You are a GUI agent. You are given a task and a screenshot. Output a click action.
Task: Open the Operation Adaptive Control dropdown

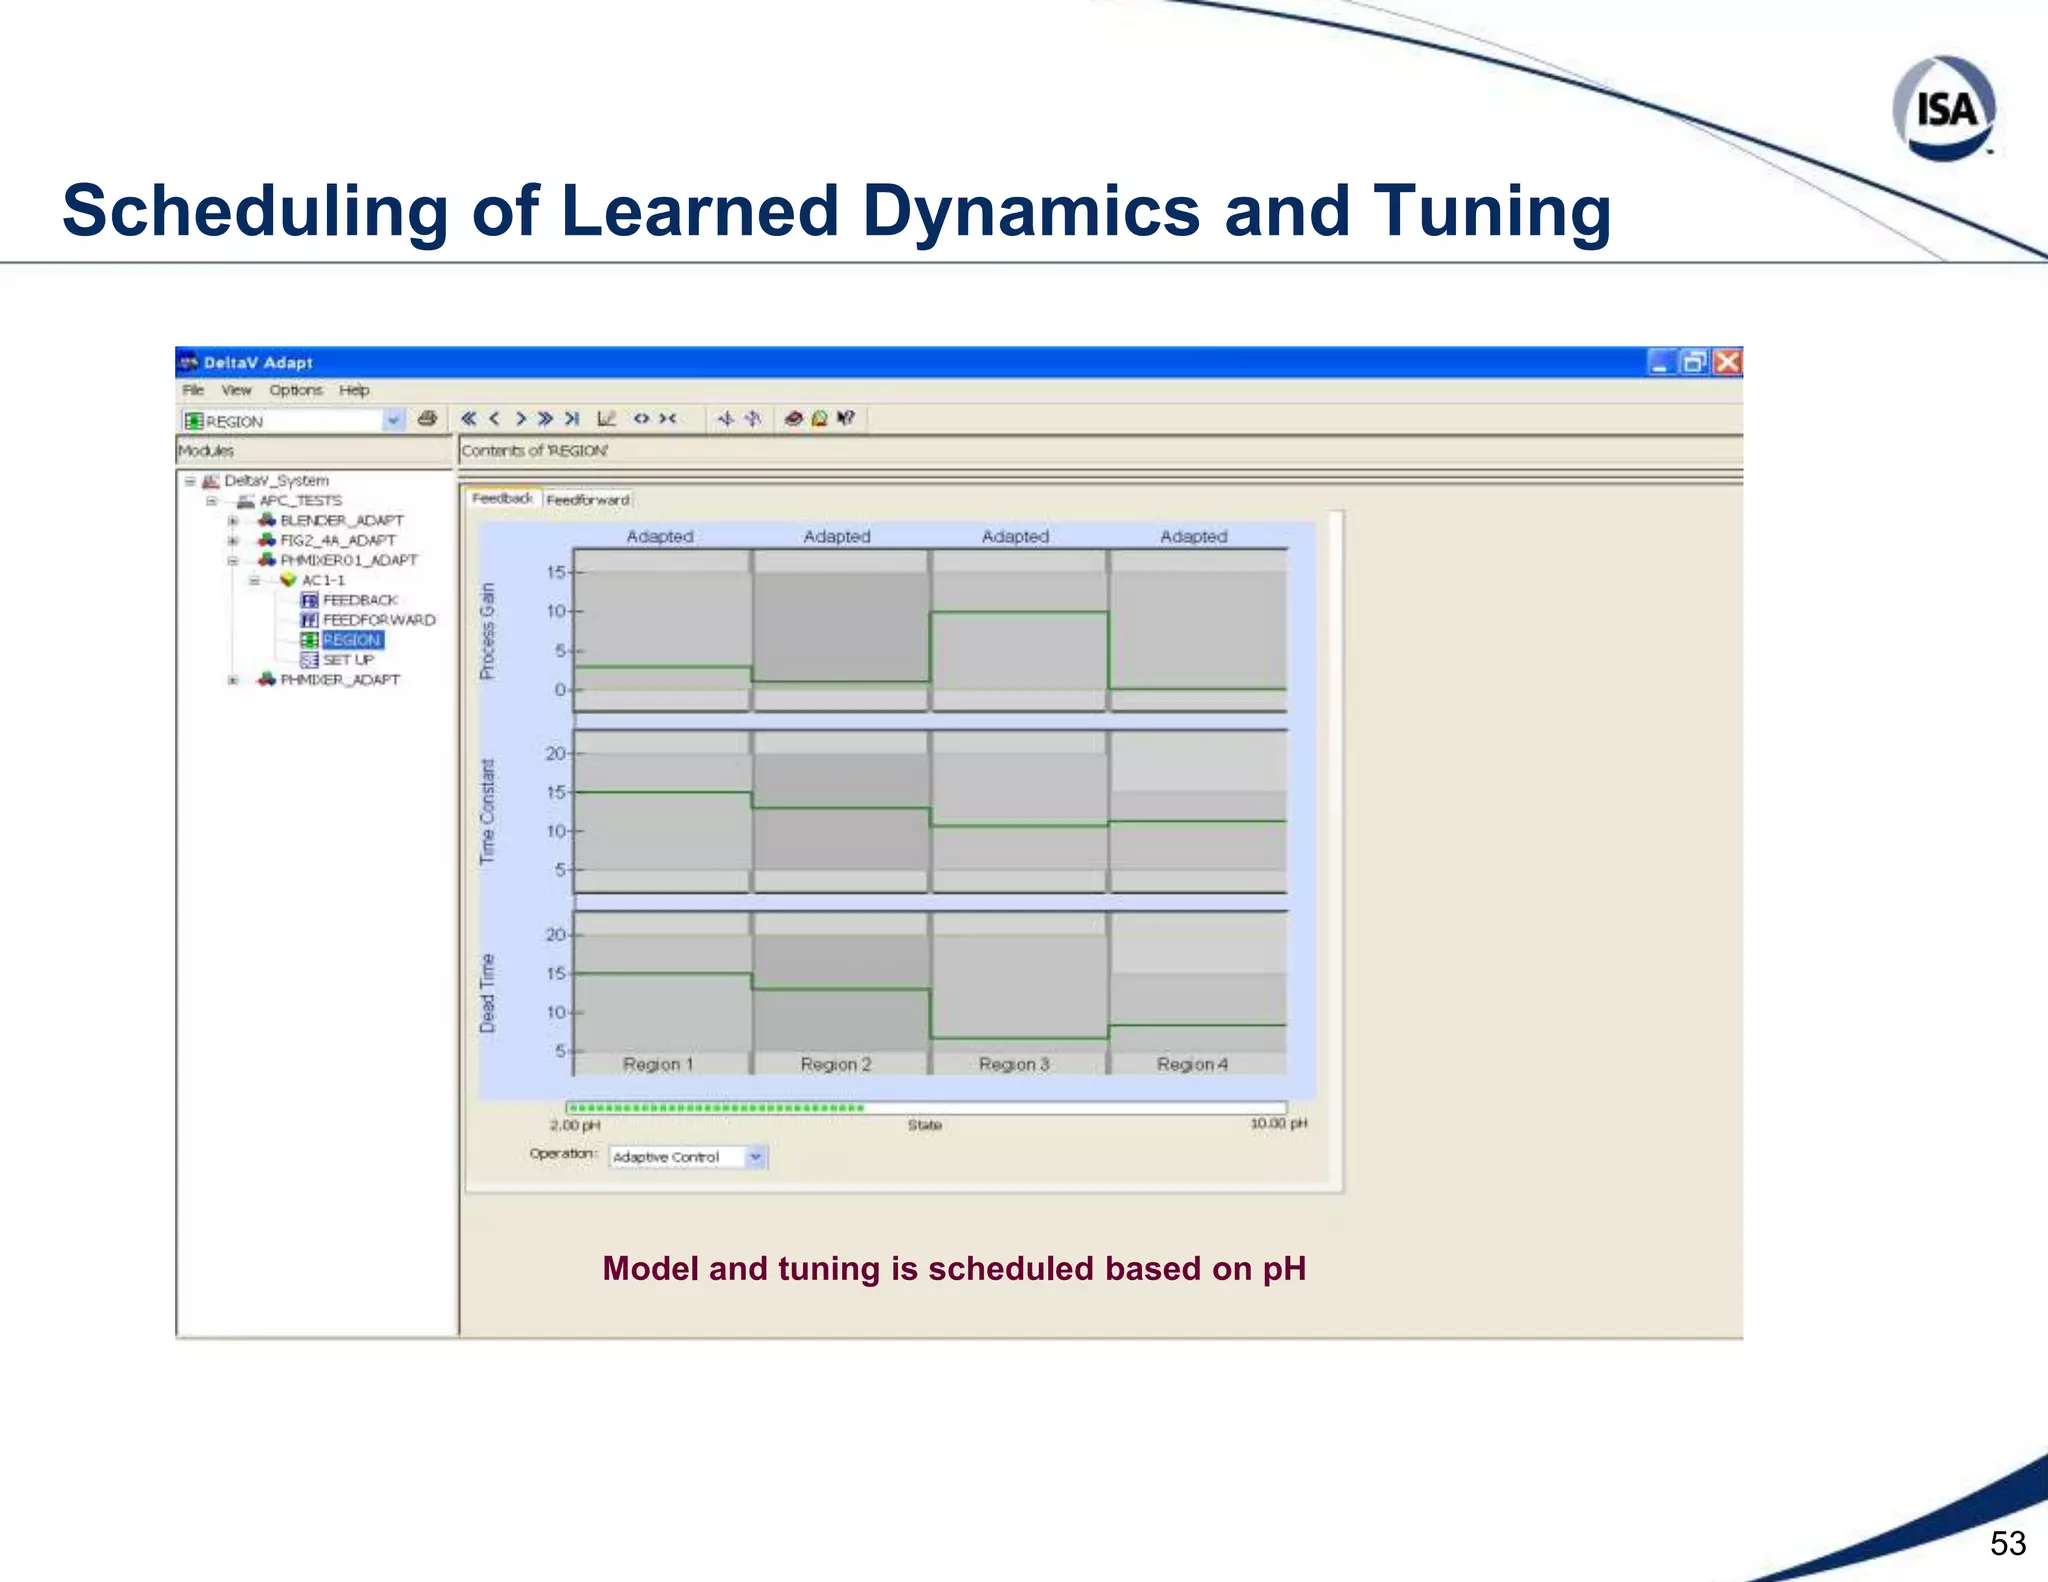point(756,1157)
